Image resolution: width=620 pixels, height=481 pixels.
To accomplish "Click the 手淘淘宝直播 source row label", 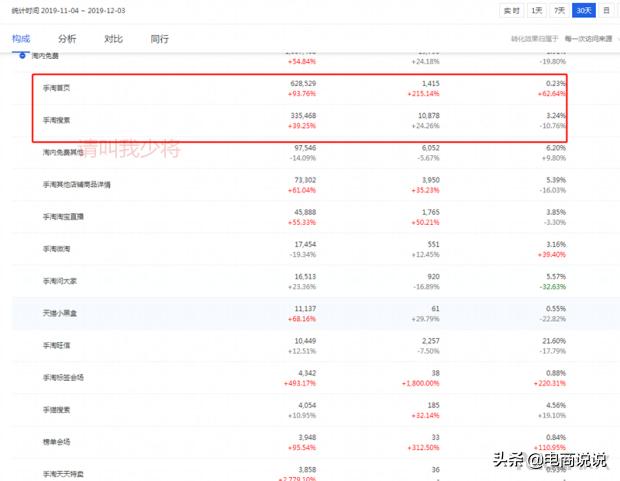I will (63, 217).
